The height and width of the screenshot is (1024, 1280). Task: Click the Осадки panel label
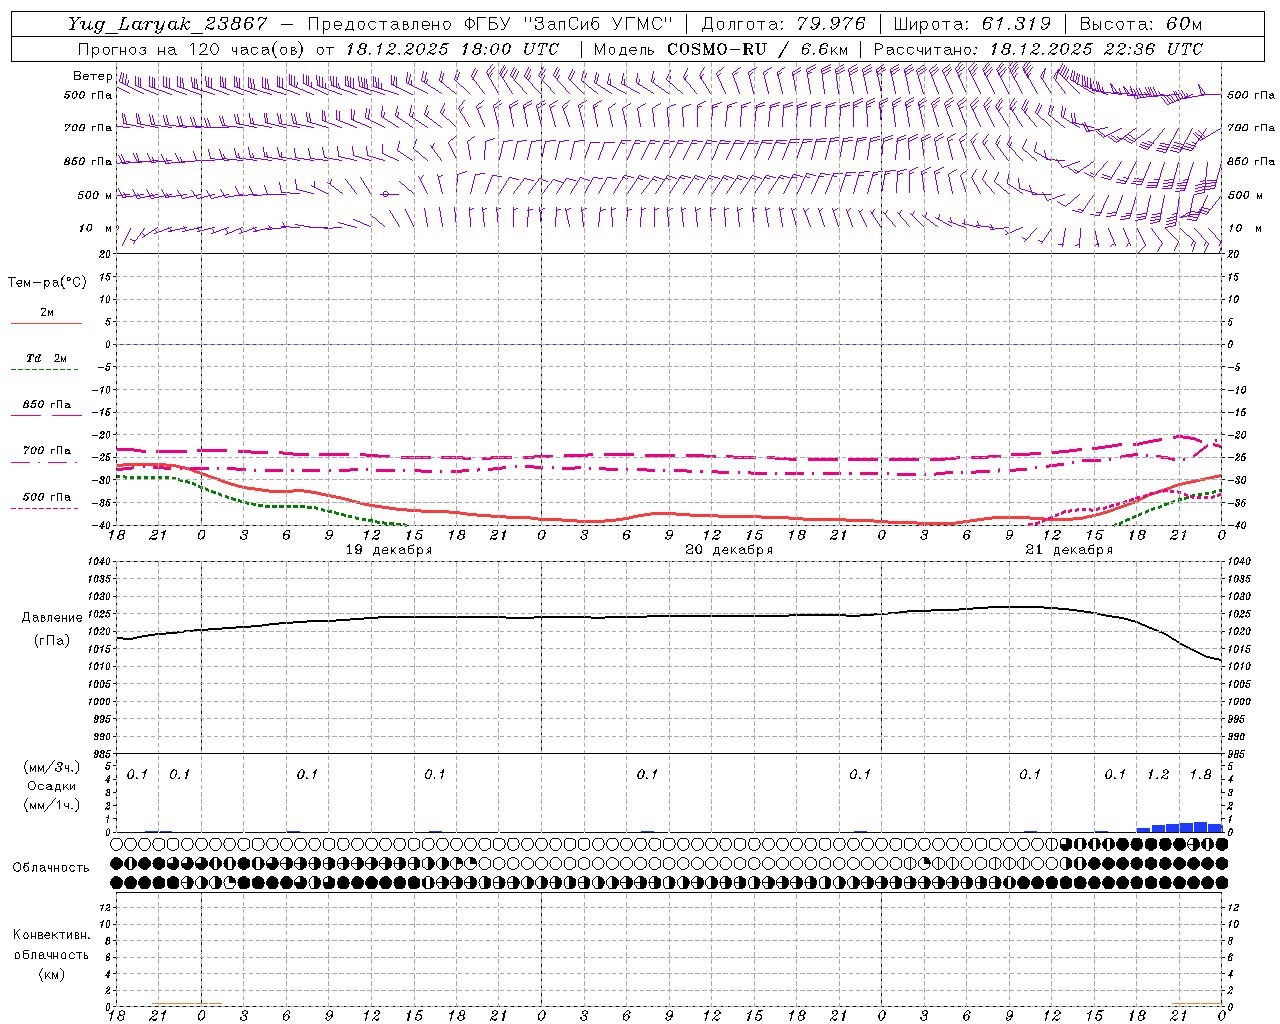coord(52,786)
